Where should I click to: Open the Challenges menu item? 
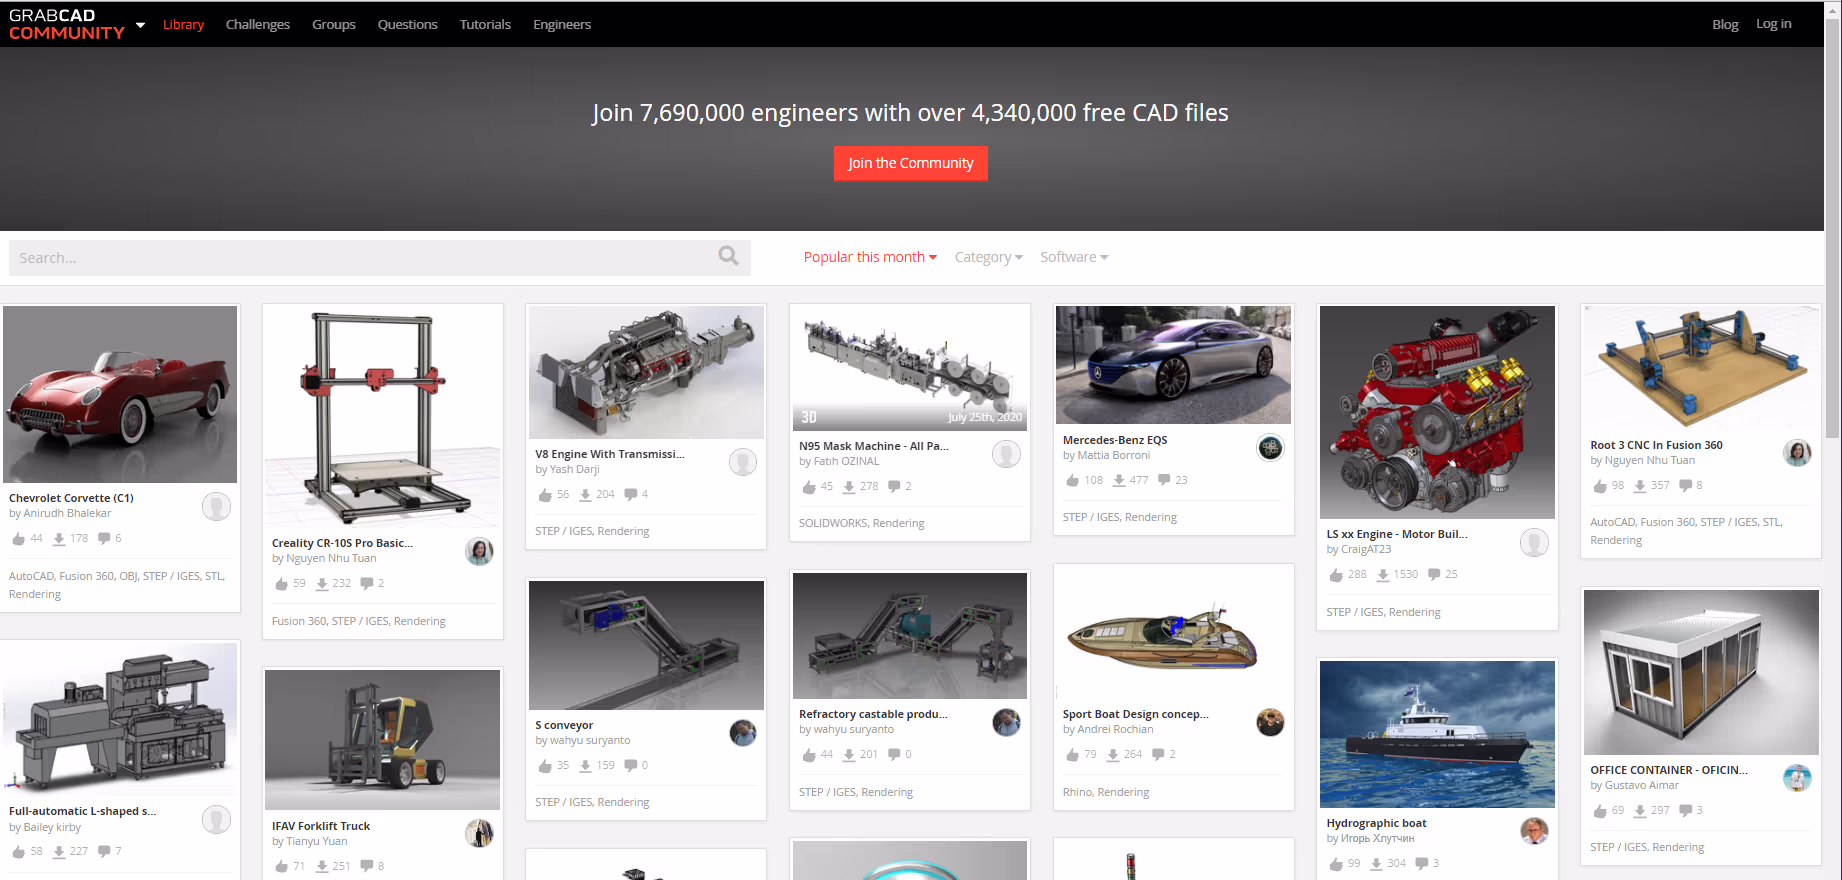(x=258, y=25)
